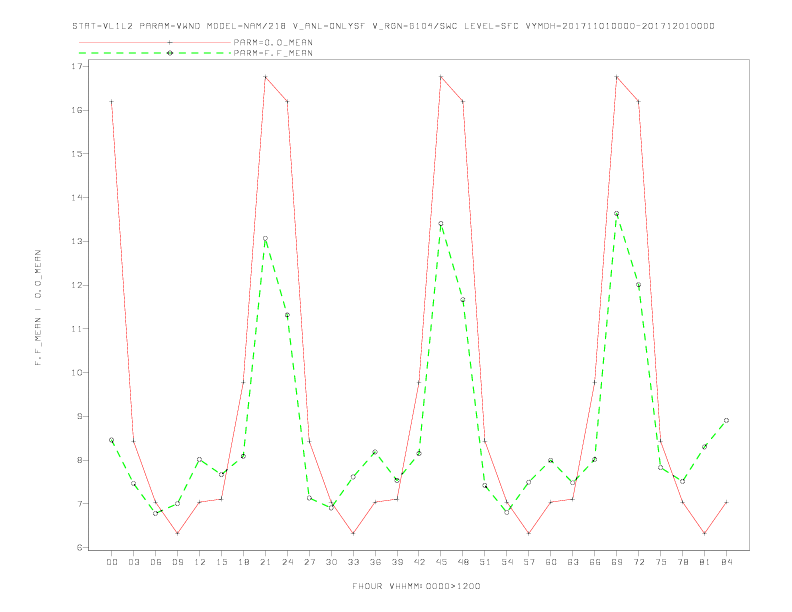Click the 69 tick label on the x-axis
Screen dimensions: 792x612
coord(617,562)
